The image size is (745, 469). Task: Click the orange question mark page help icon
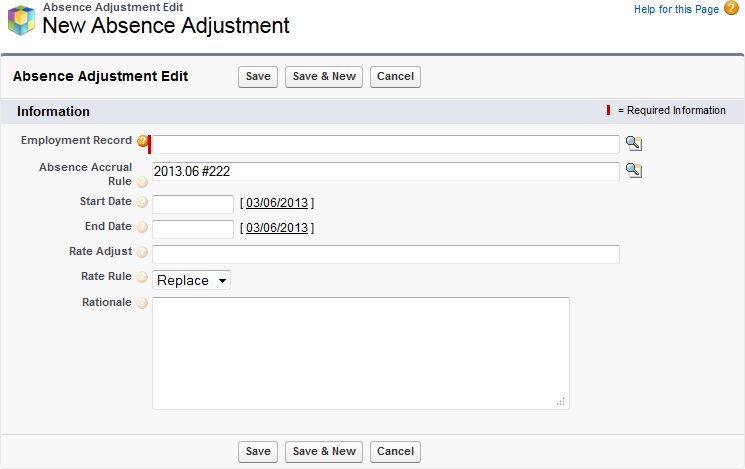pos(731,9)
